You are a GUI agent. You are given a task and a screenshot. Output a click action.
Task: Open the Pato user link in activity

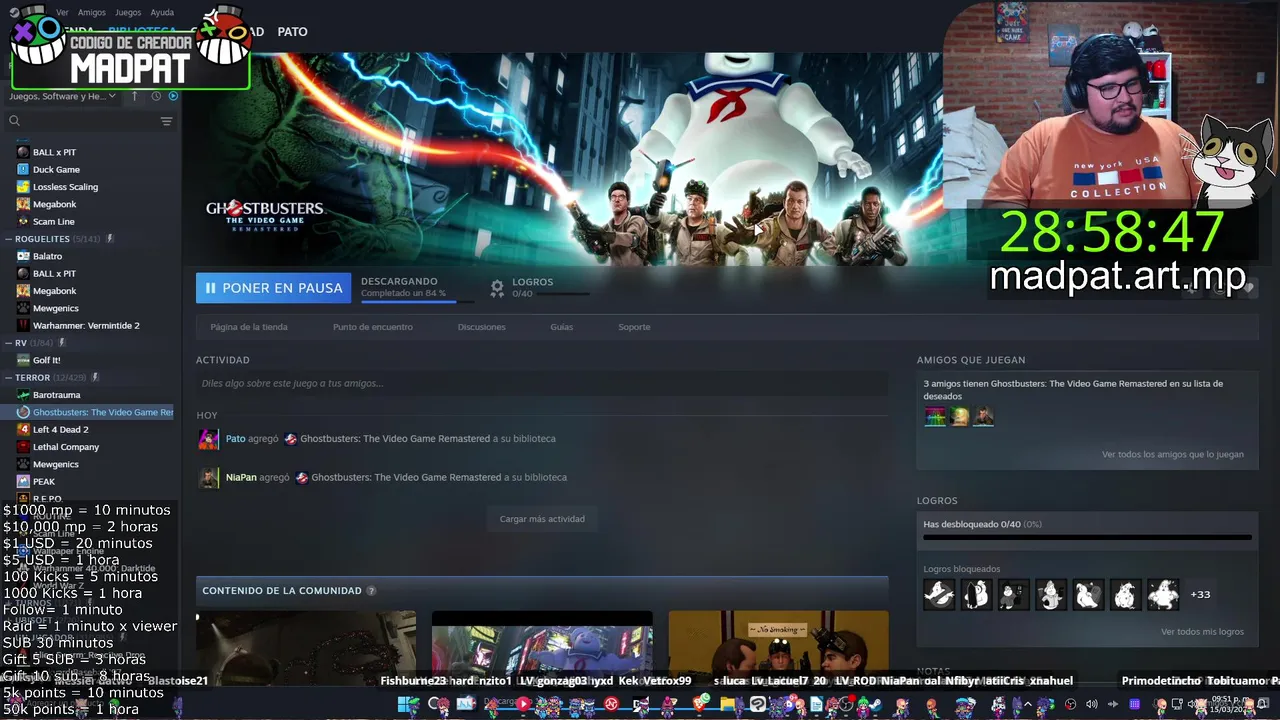235,439
